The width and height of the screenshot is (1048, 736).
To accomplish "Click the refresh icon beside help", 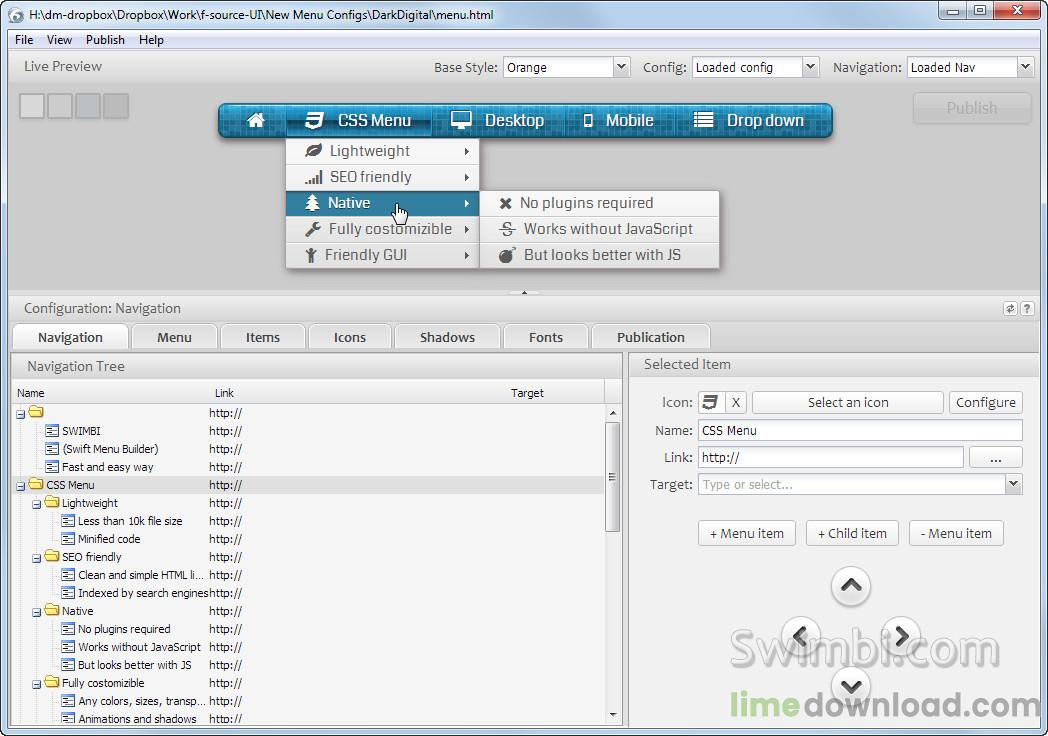I will coord(1011,309).
